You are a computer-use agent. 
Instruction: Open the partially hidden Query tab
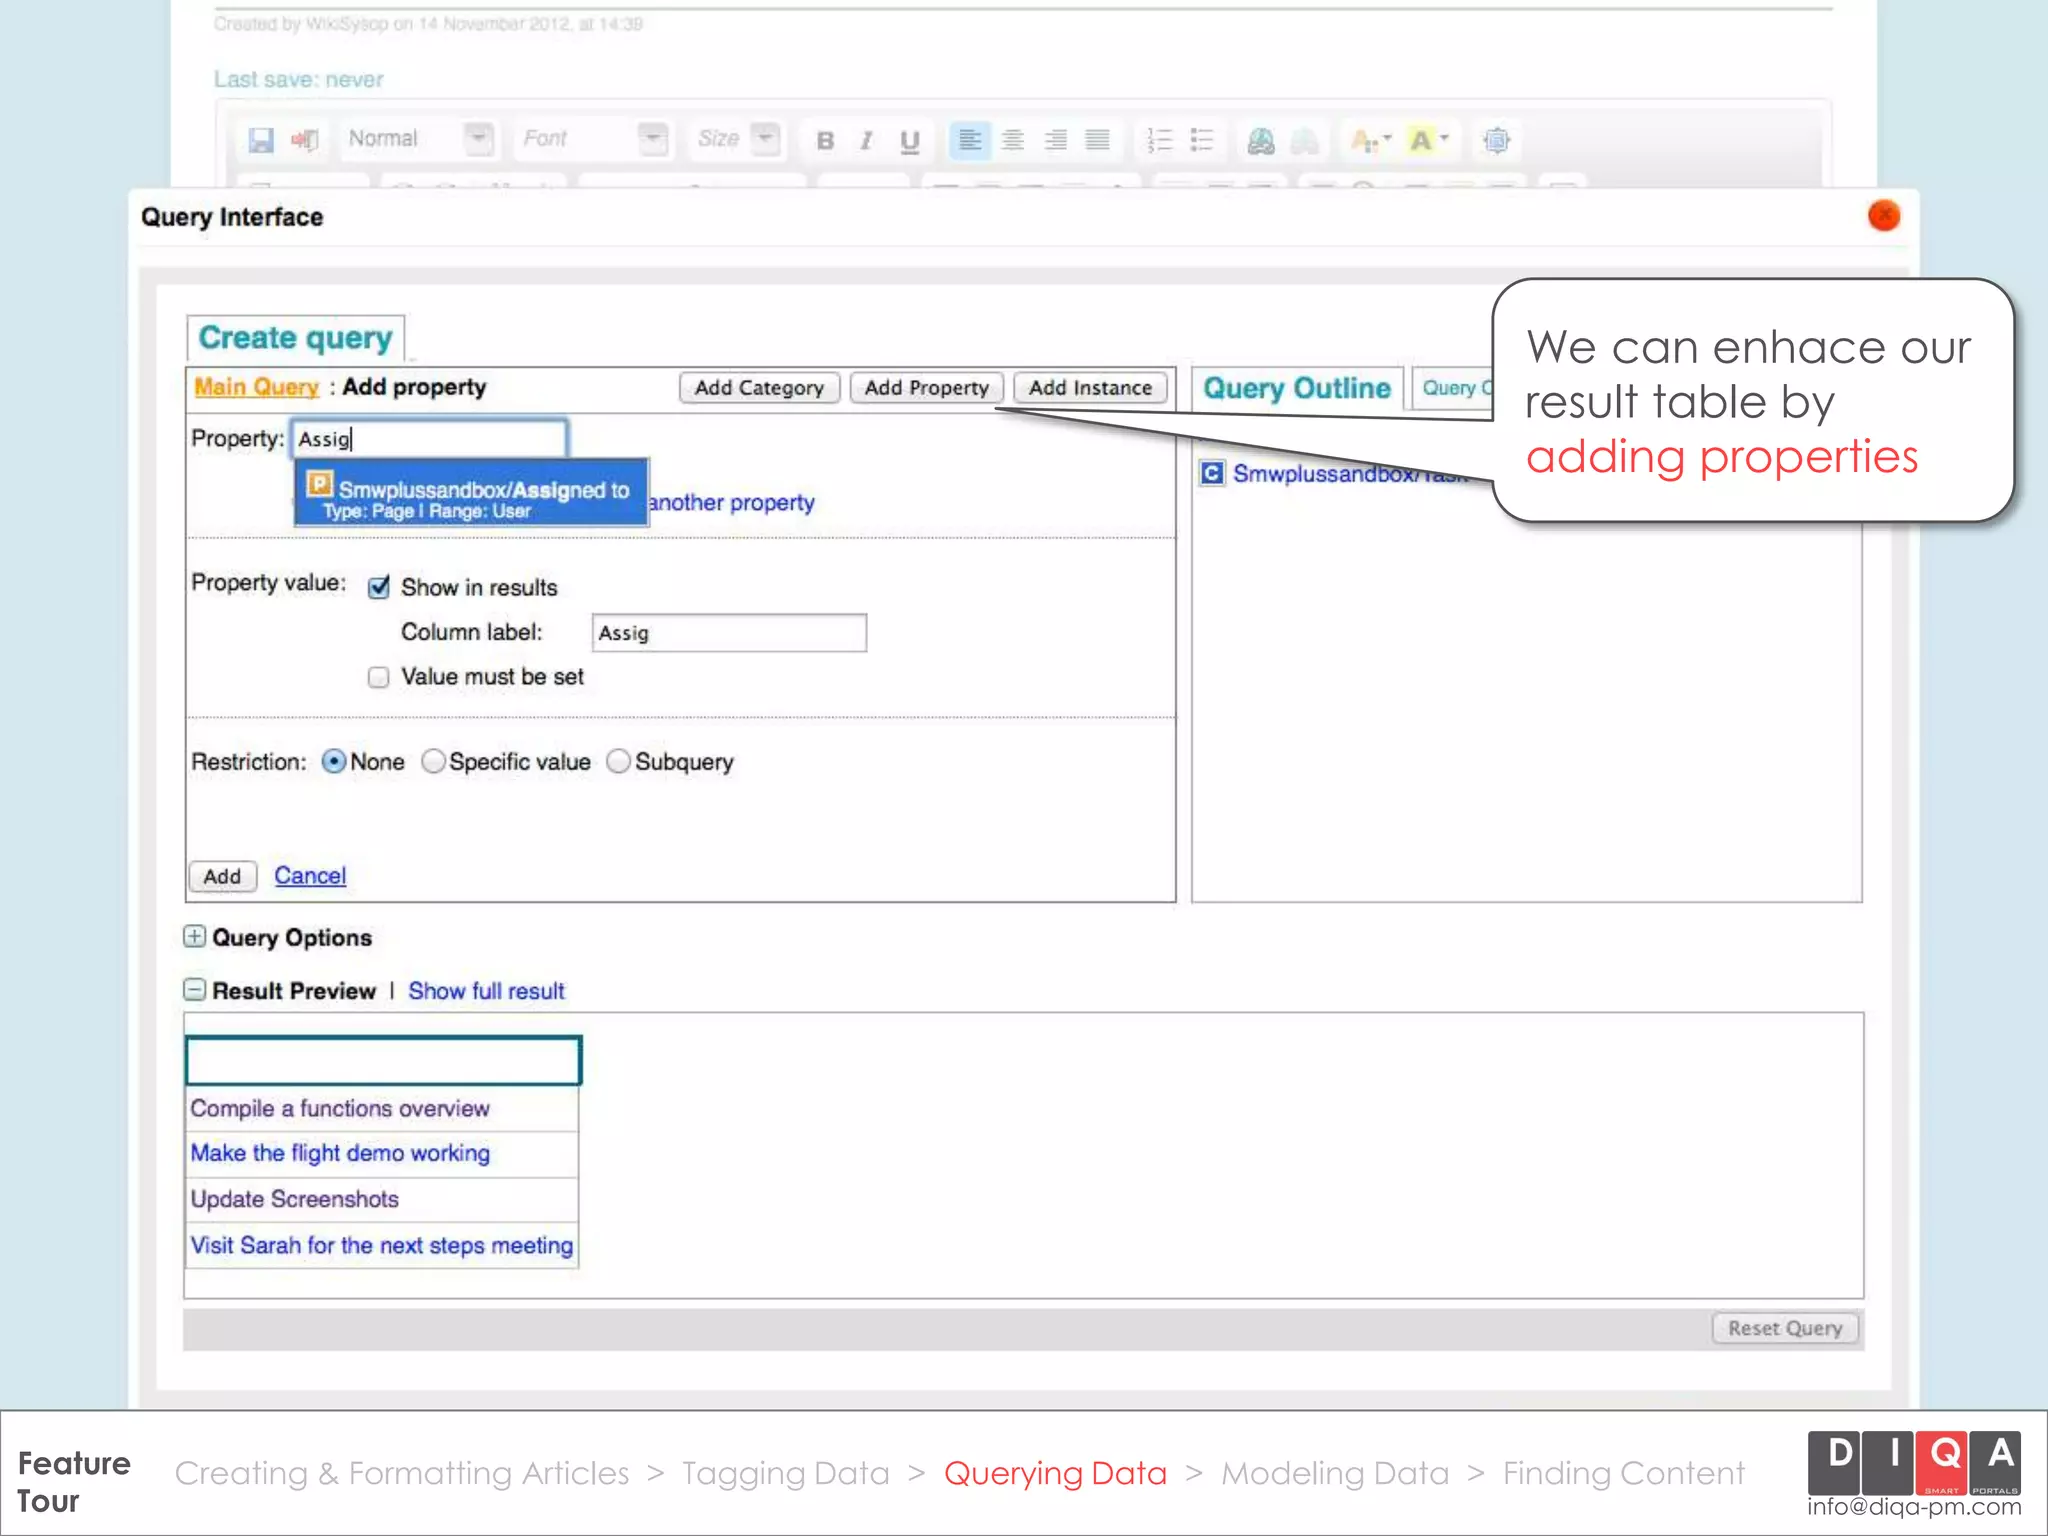click(1453, 388)
